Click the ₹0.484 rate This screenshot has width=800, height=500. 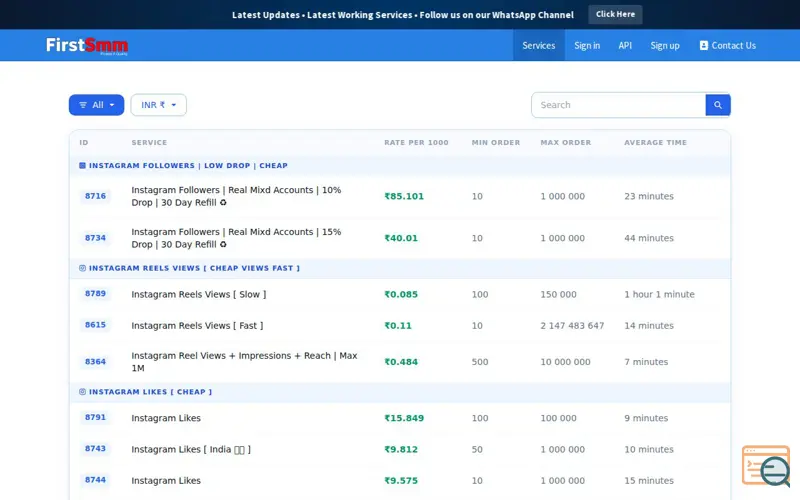pyautogui.click(x=401, y=362)
